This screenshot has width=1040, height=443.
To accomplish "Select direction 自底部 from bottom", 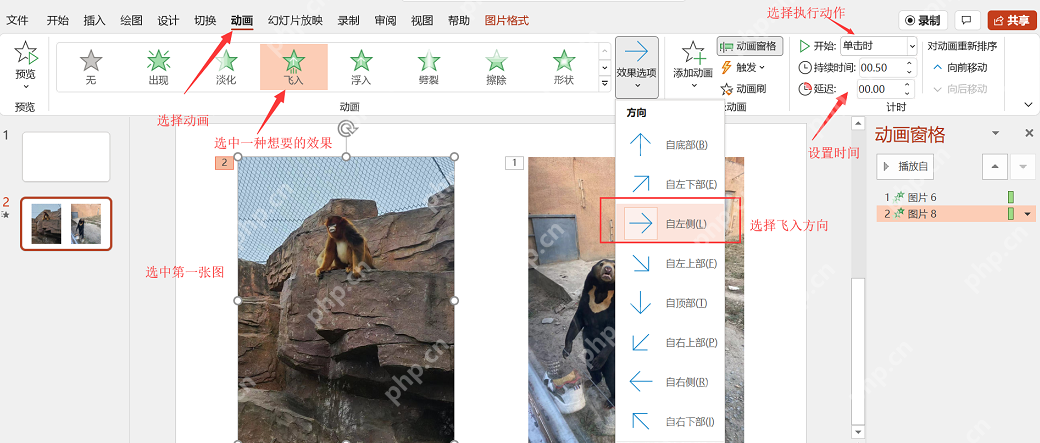I will tap(669, 145).
